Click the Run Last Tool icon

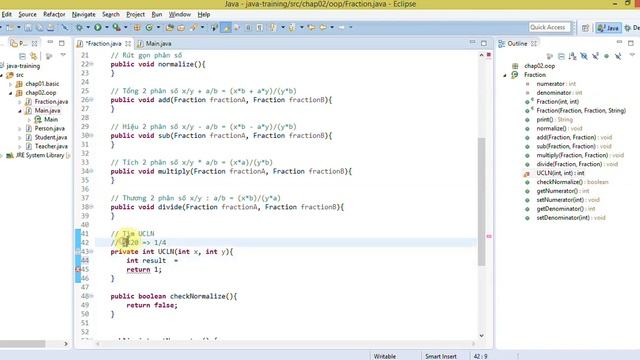117,28
